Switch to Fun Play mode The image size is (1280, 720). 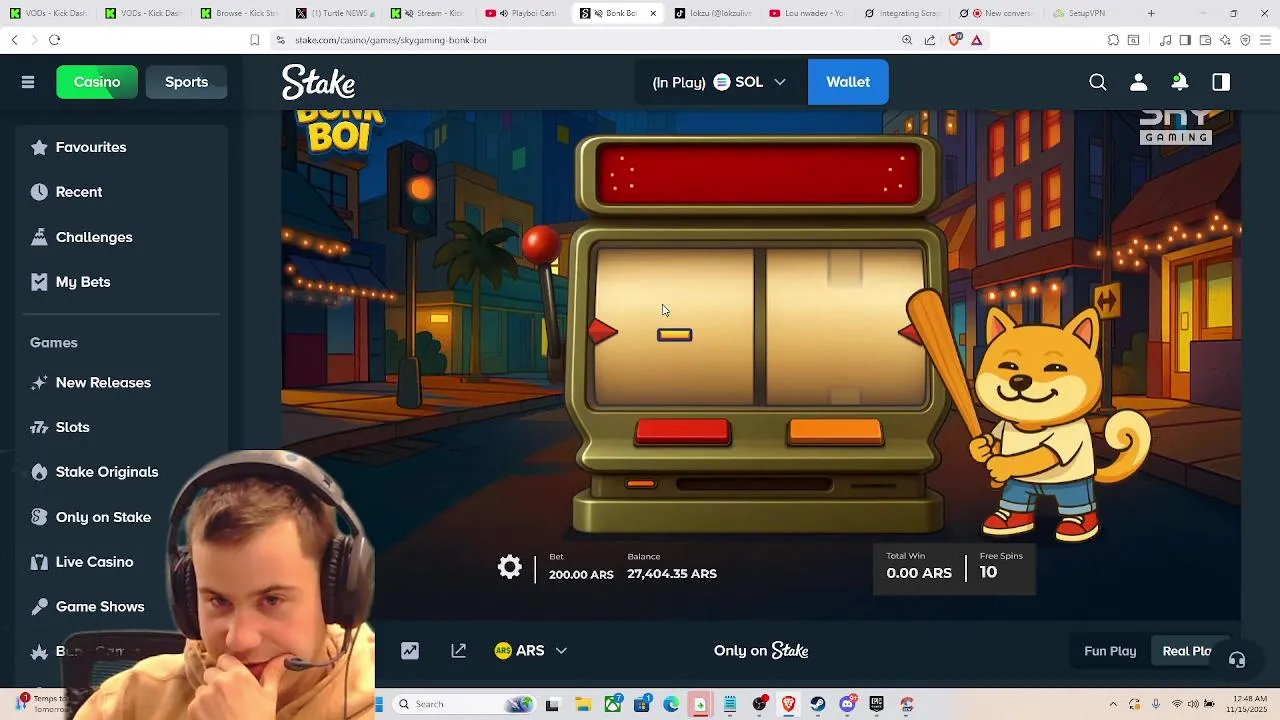[x=1110, y=651]
